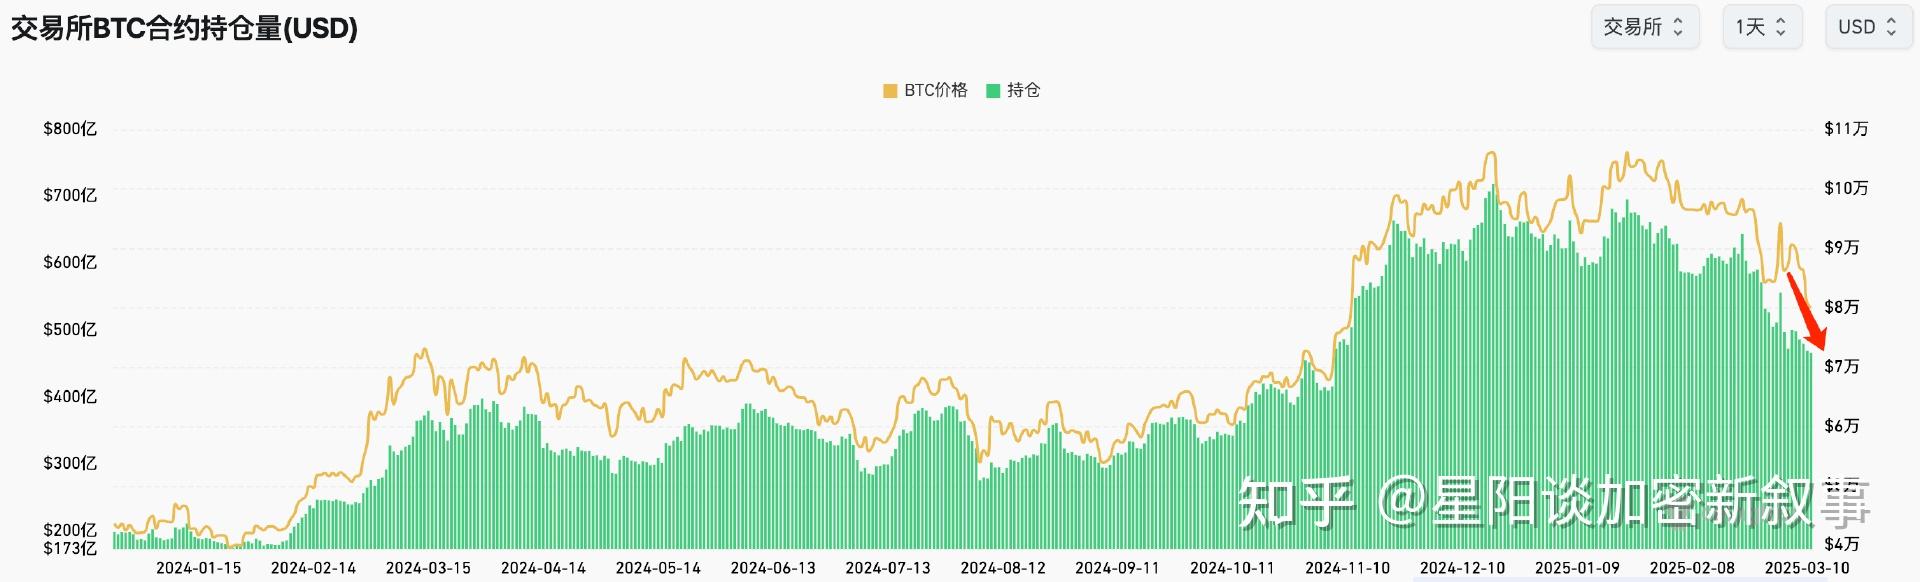Click the 2025-02-08 date label
Screen dimensions: 1920x582
coord(1693,568)
